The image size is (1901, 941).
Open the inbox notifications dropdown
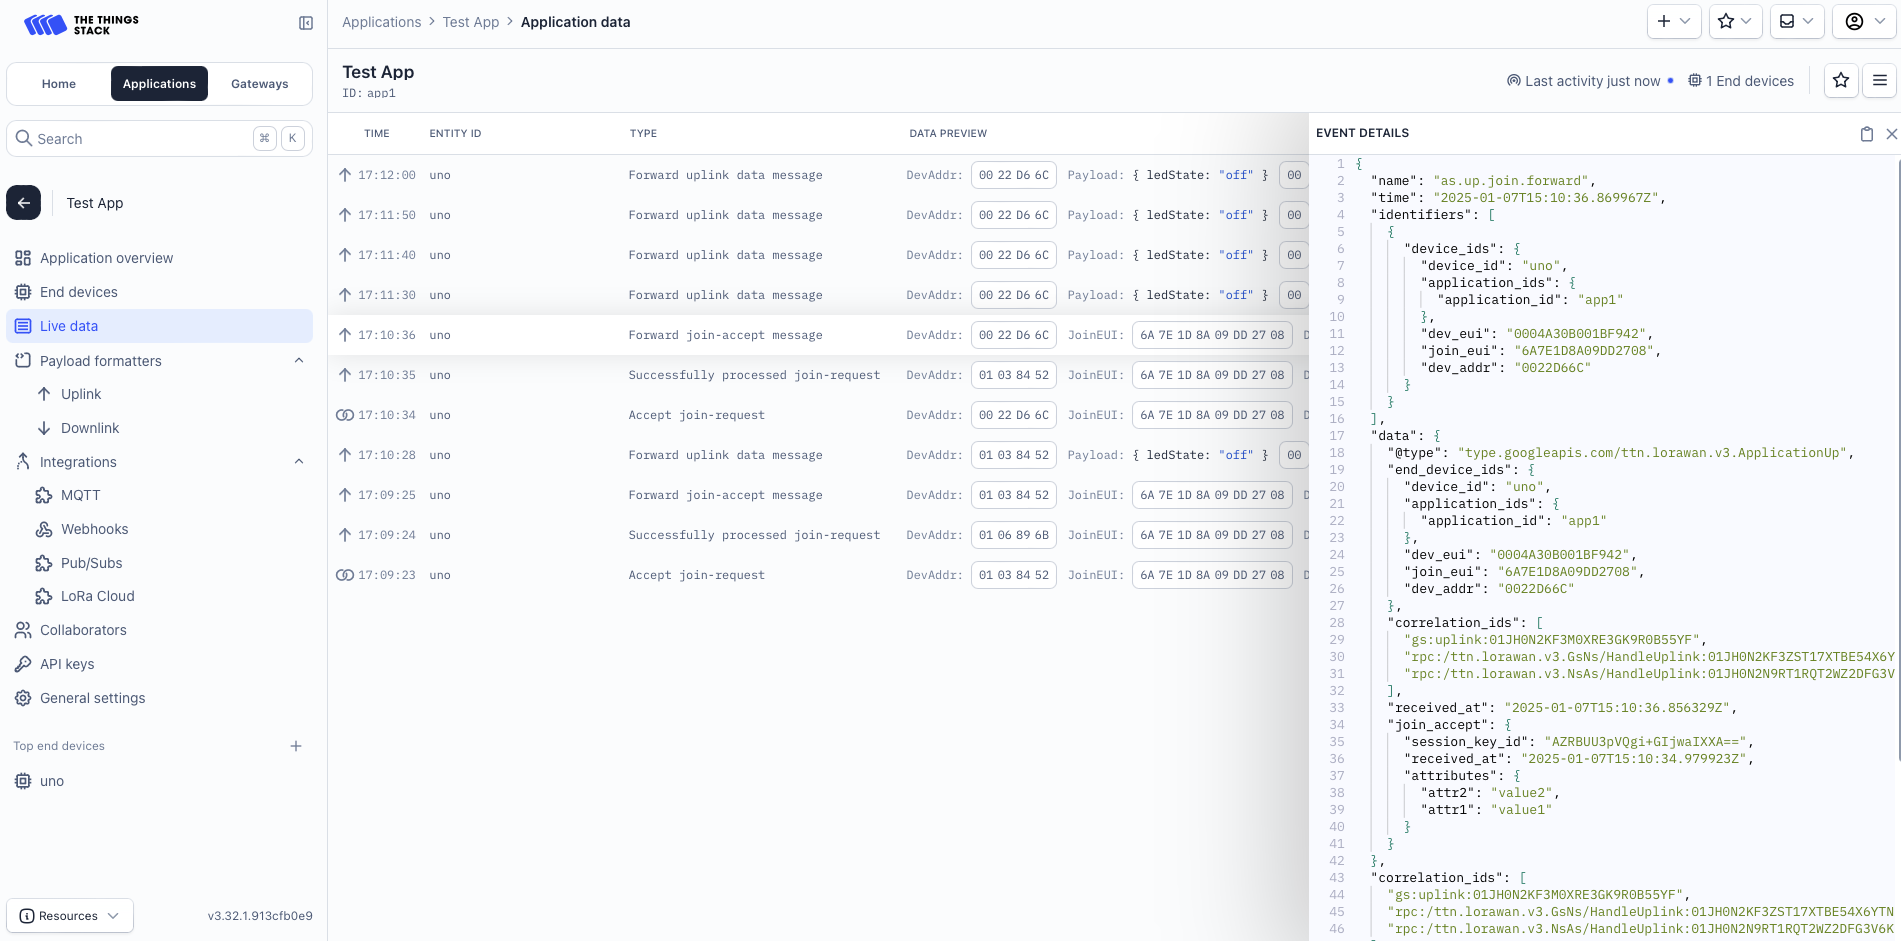(1797, 21)
